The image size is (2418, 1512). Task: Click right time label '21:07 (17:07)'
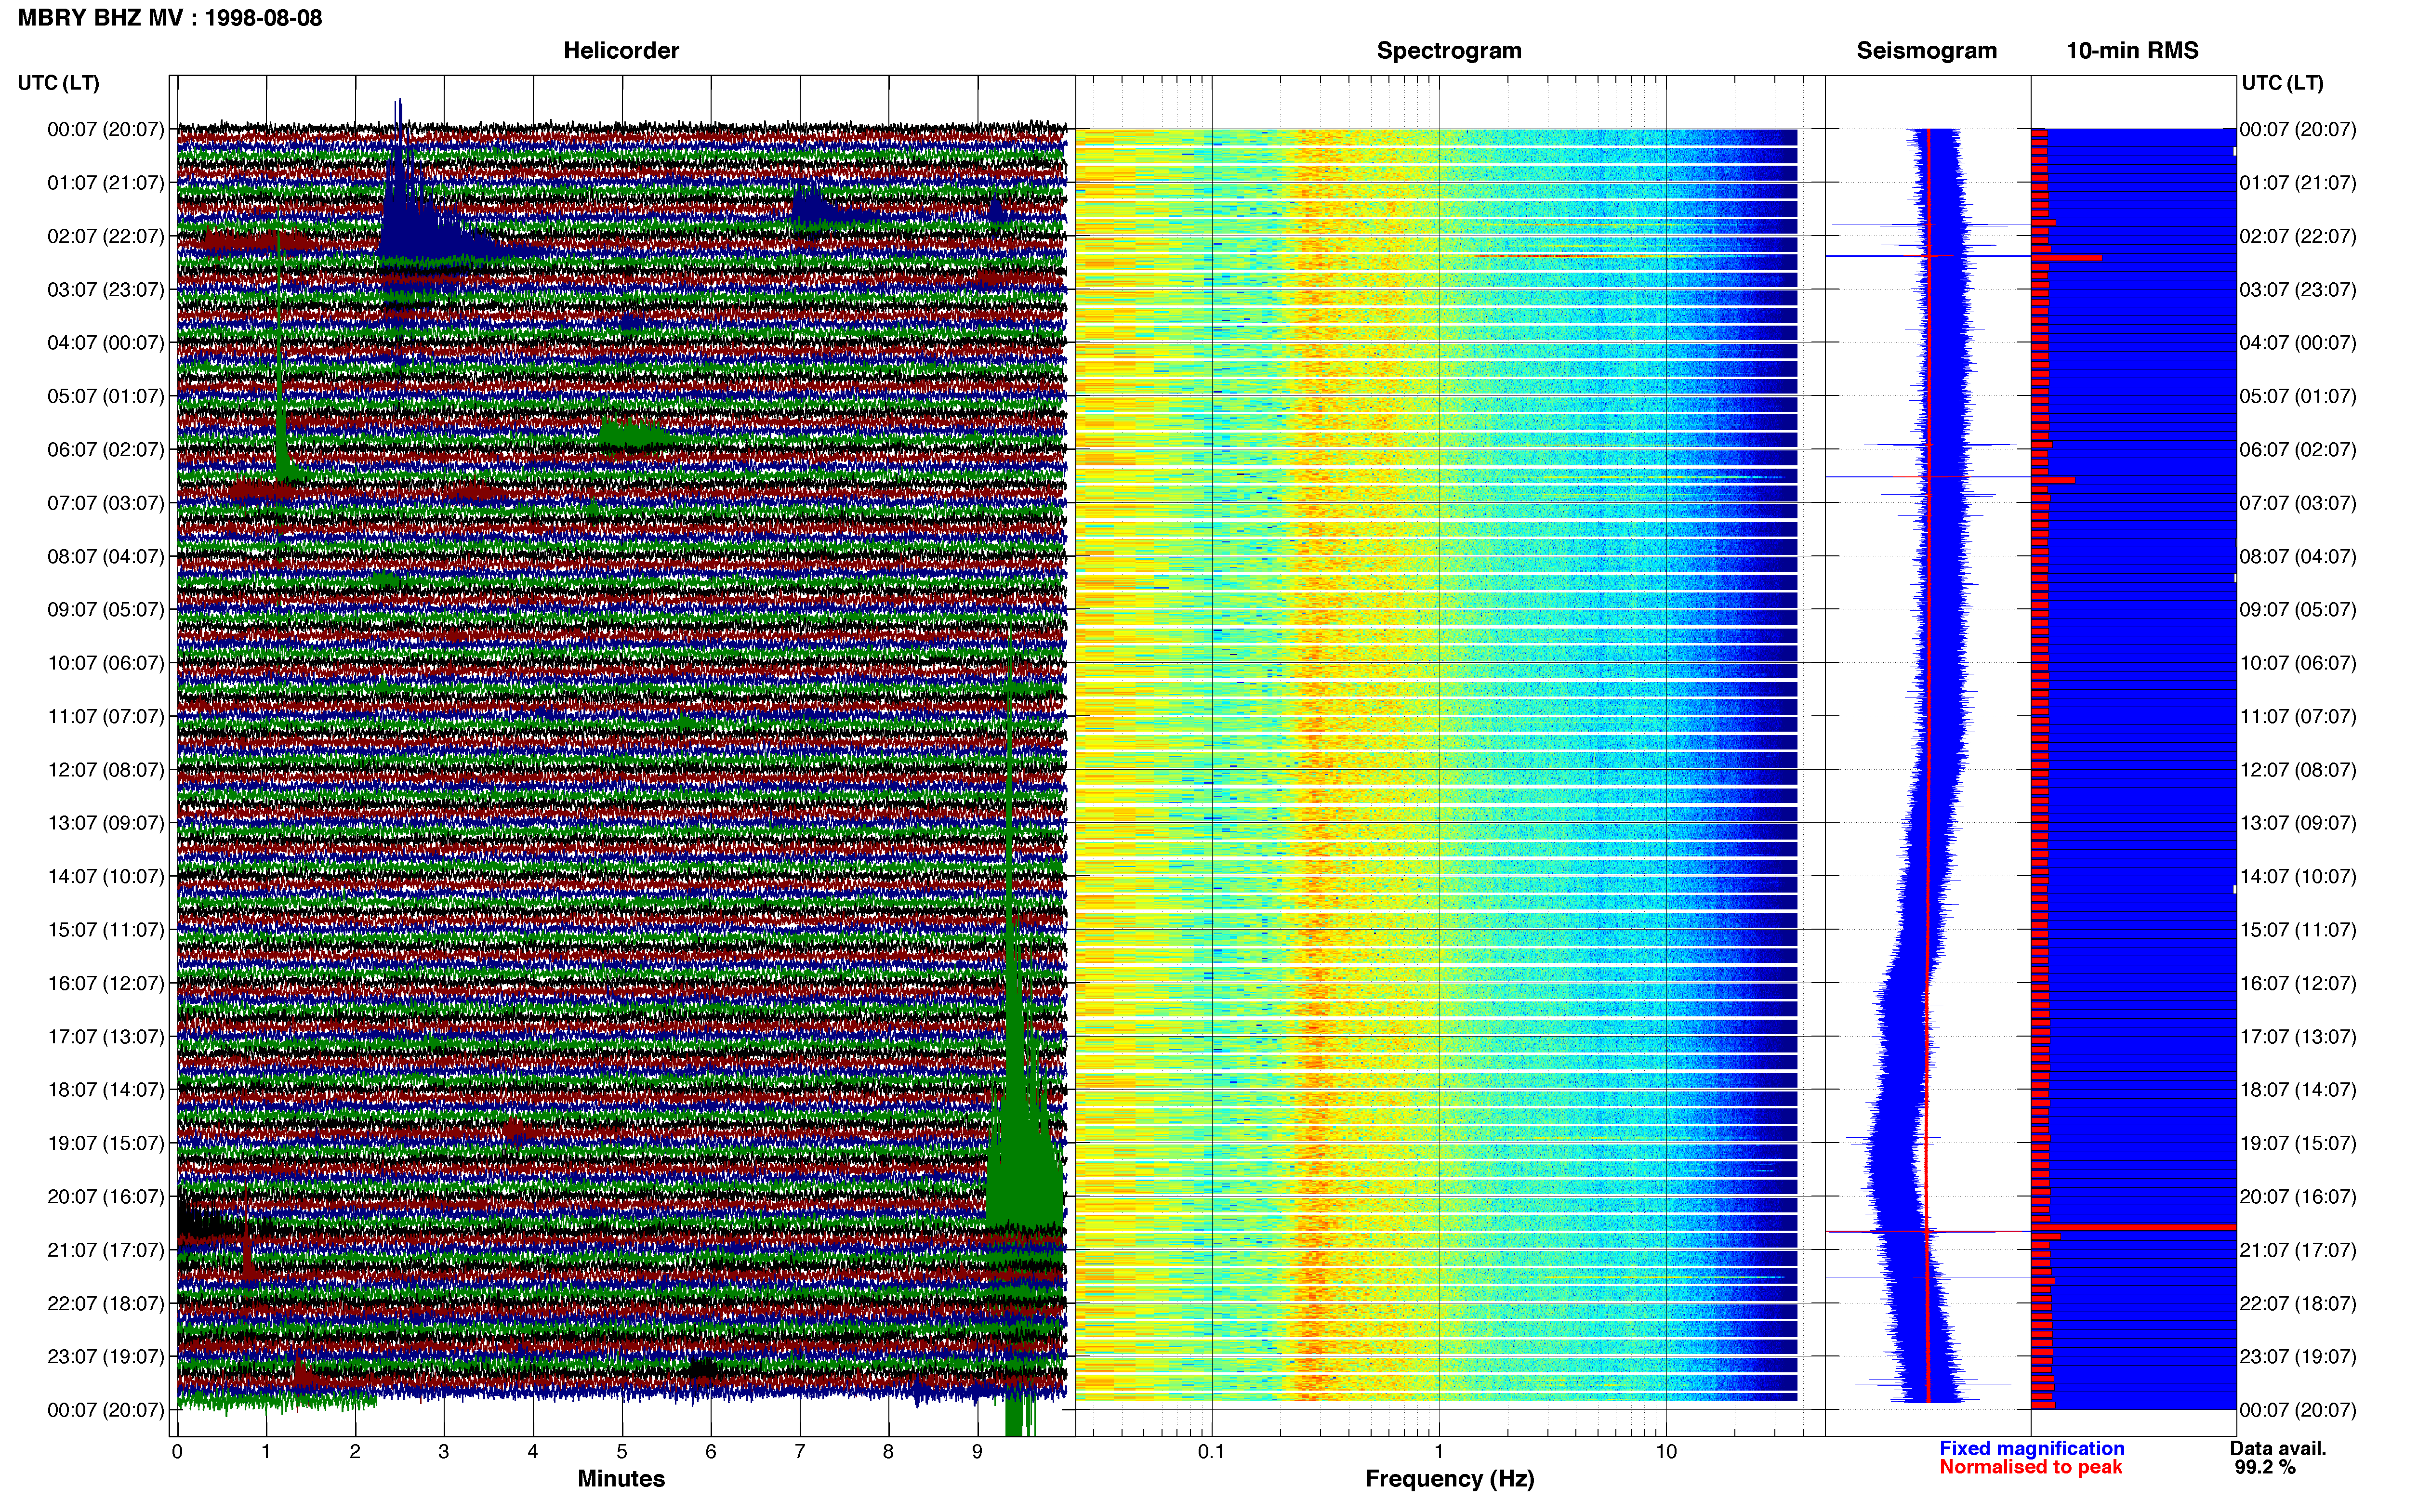[2298, 1249]
